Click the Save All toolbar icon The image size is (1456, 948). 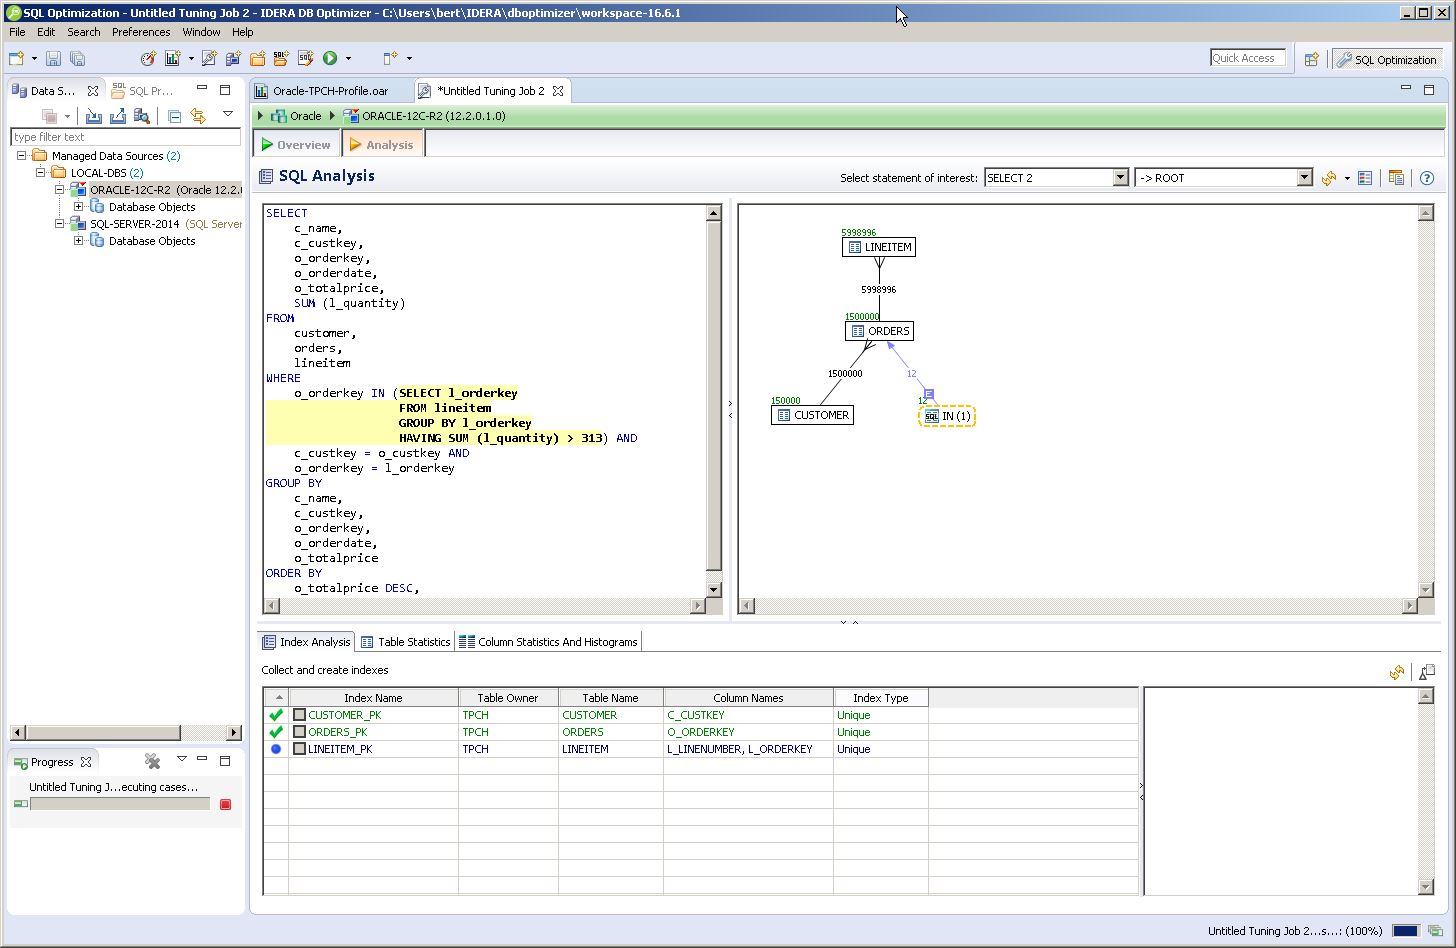[77, 59]
